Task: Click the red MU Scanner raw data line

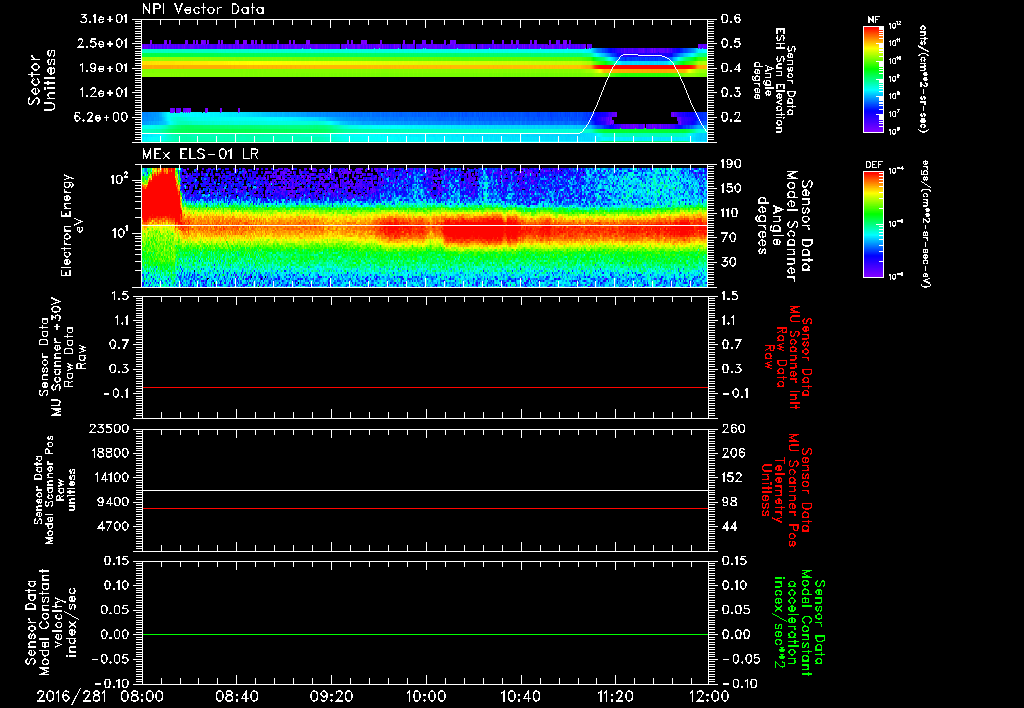Action: pyautogui.click(x=424, y=387)
